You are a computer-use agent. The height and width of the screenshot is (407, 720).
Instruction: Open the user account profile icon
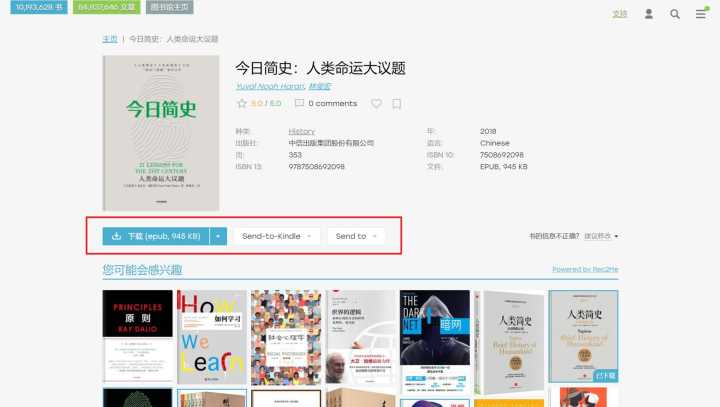point(648,14)
